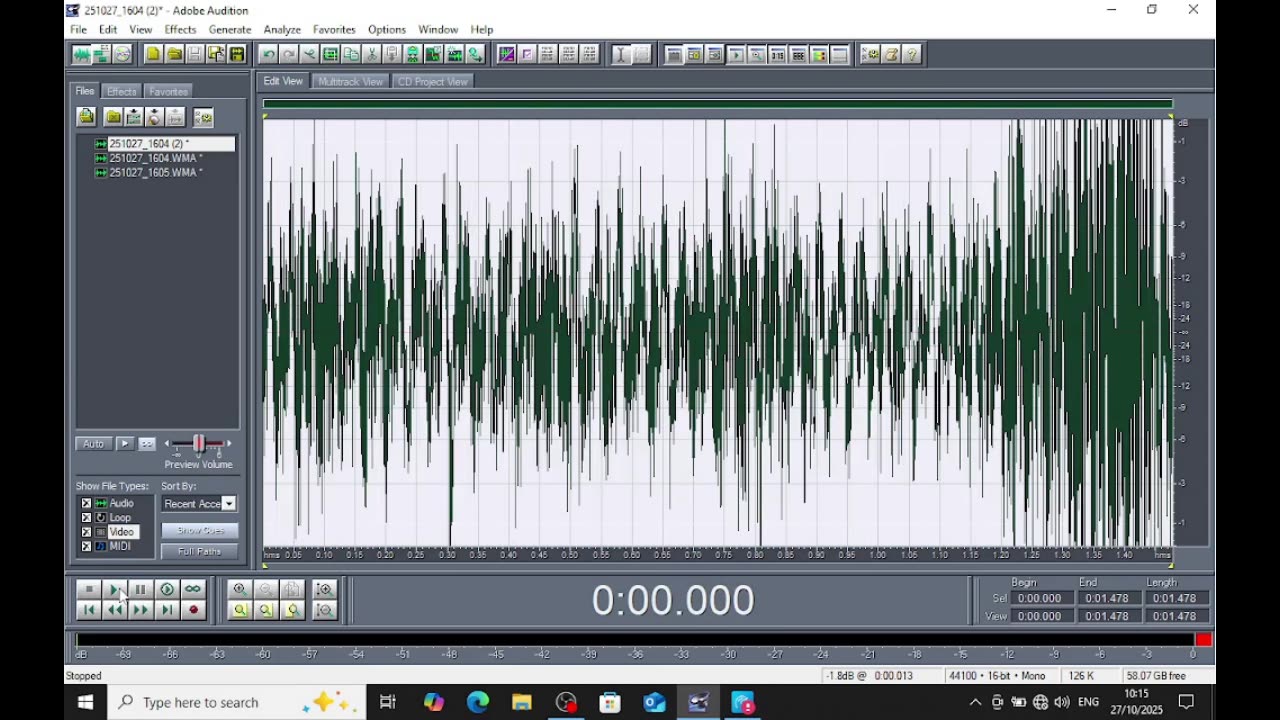Click the Windows Start button
Screen dimensions: 1280x720
click(x=85, y=702)
